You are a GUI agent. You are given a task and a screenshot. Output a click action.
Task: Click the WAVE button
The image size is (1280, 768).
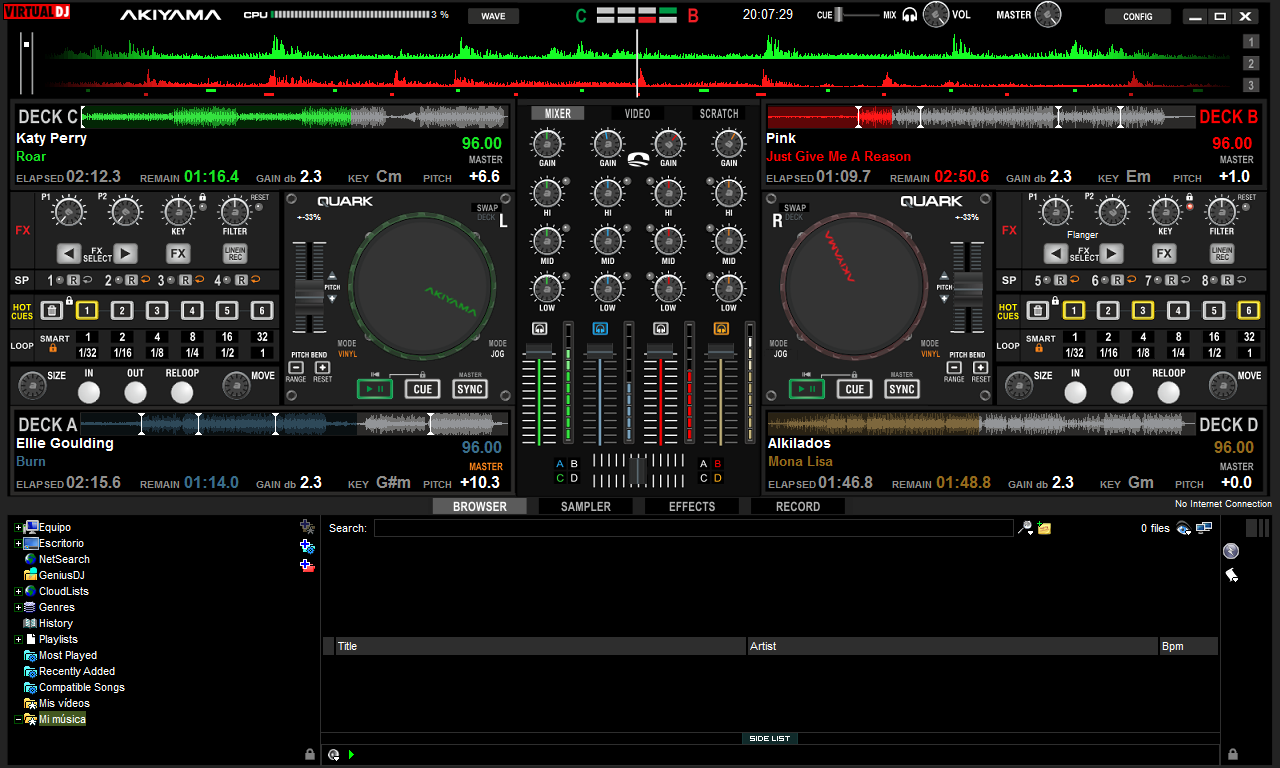(493, 16)
